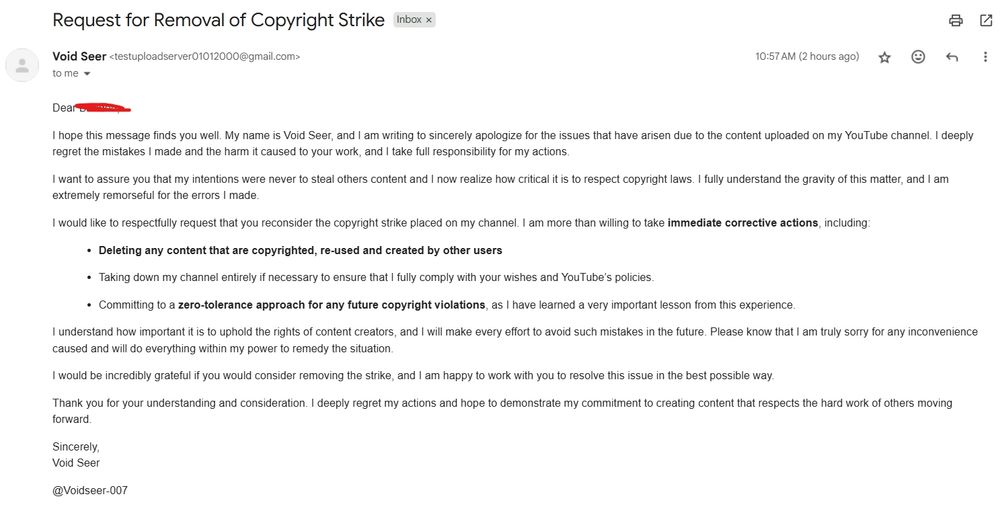This screenshot has height=519, width=1000.
Task: Click the 'Sincerely,' closing line
Action: coord(76,447)
